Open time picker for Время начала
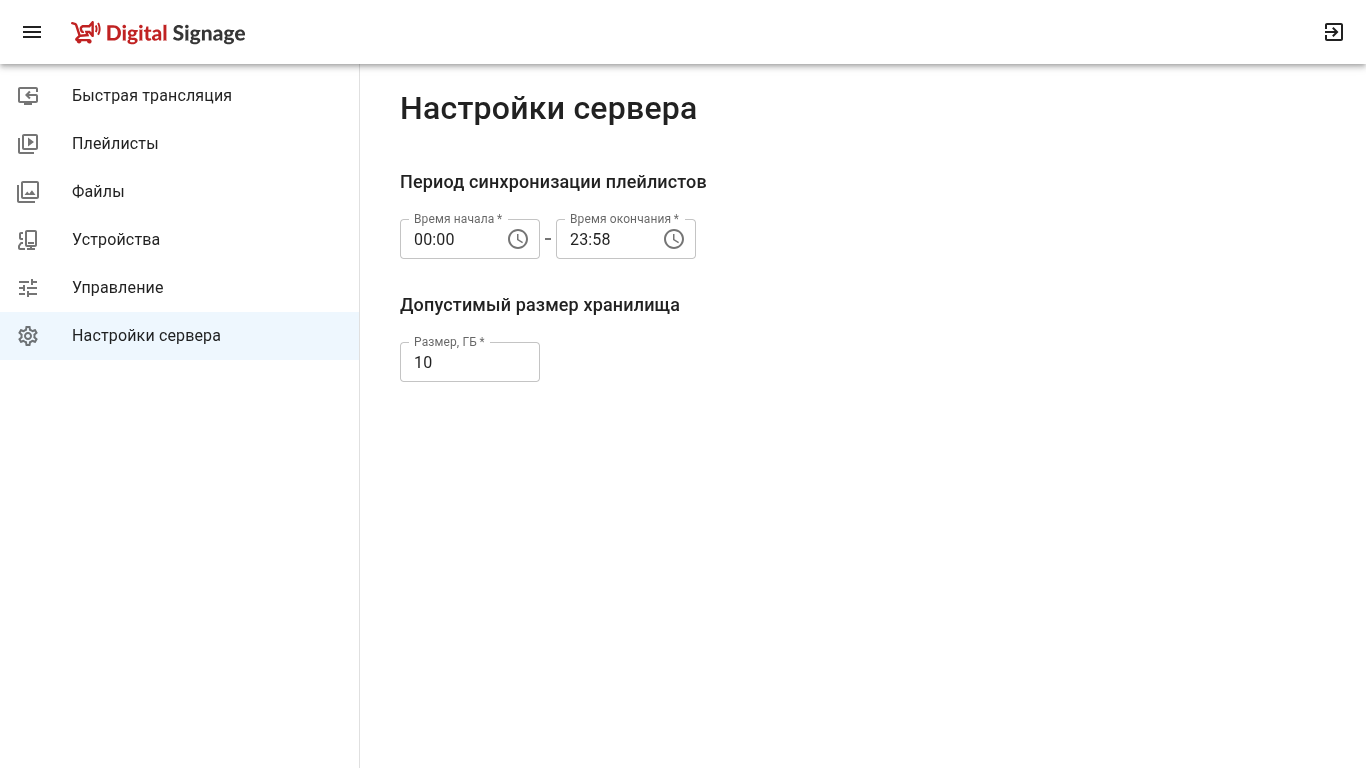Viewport: 1366px width, 768px height. click(x=518, y=239)
